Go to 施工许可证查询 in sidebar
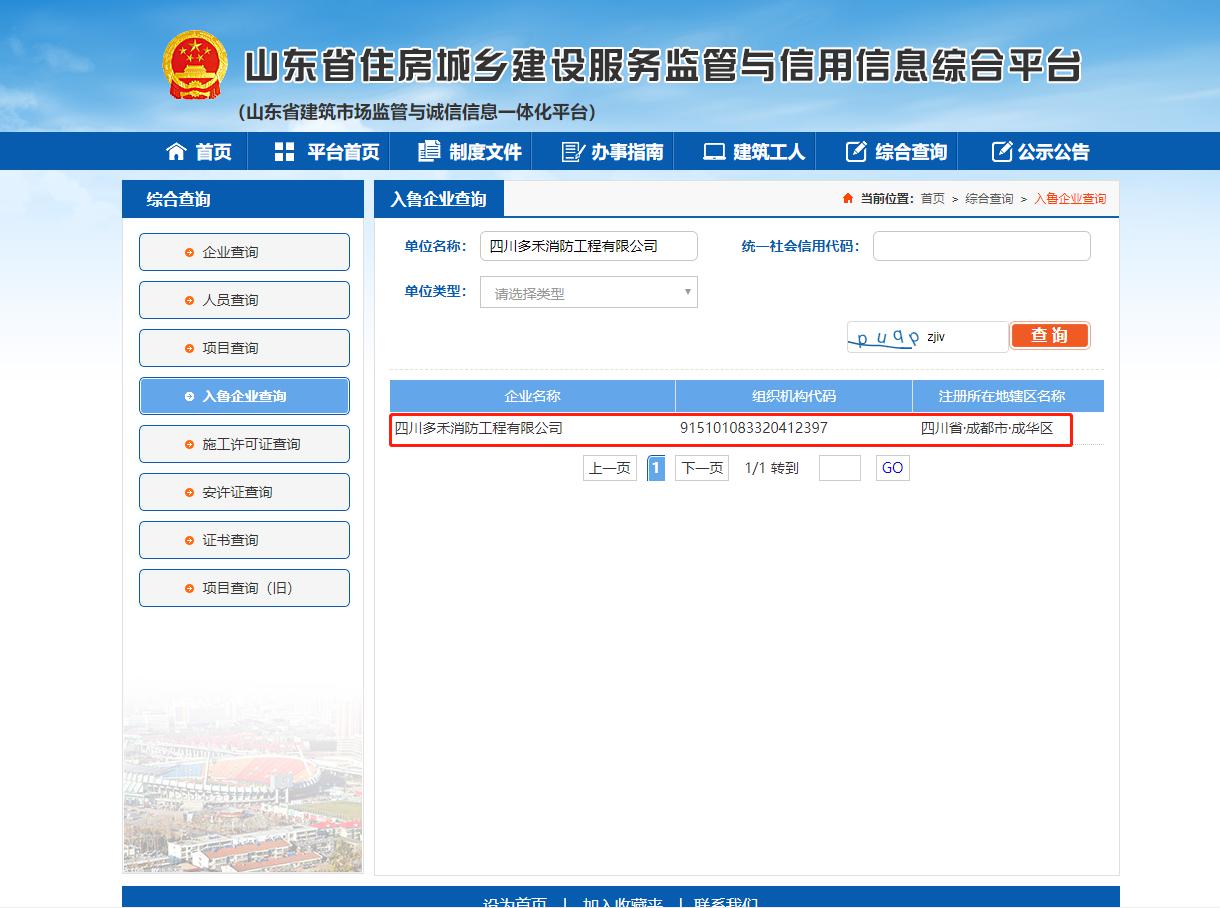 tap(244, 444)
